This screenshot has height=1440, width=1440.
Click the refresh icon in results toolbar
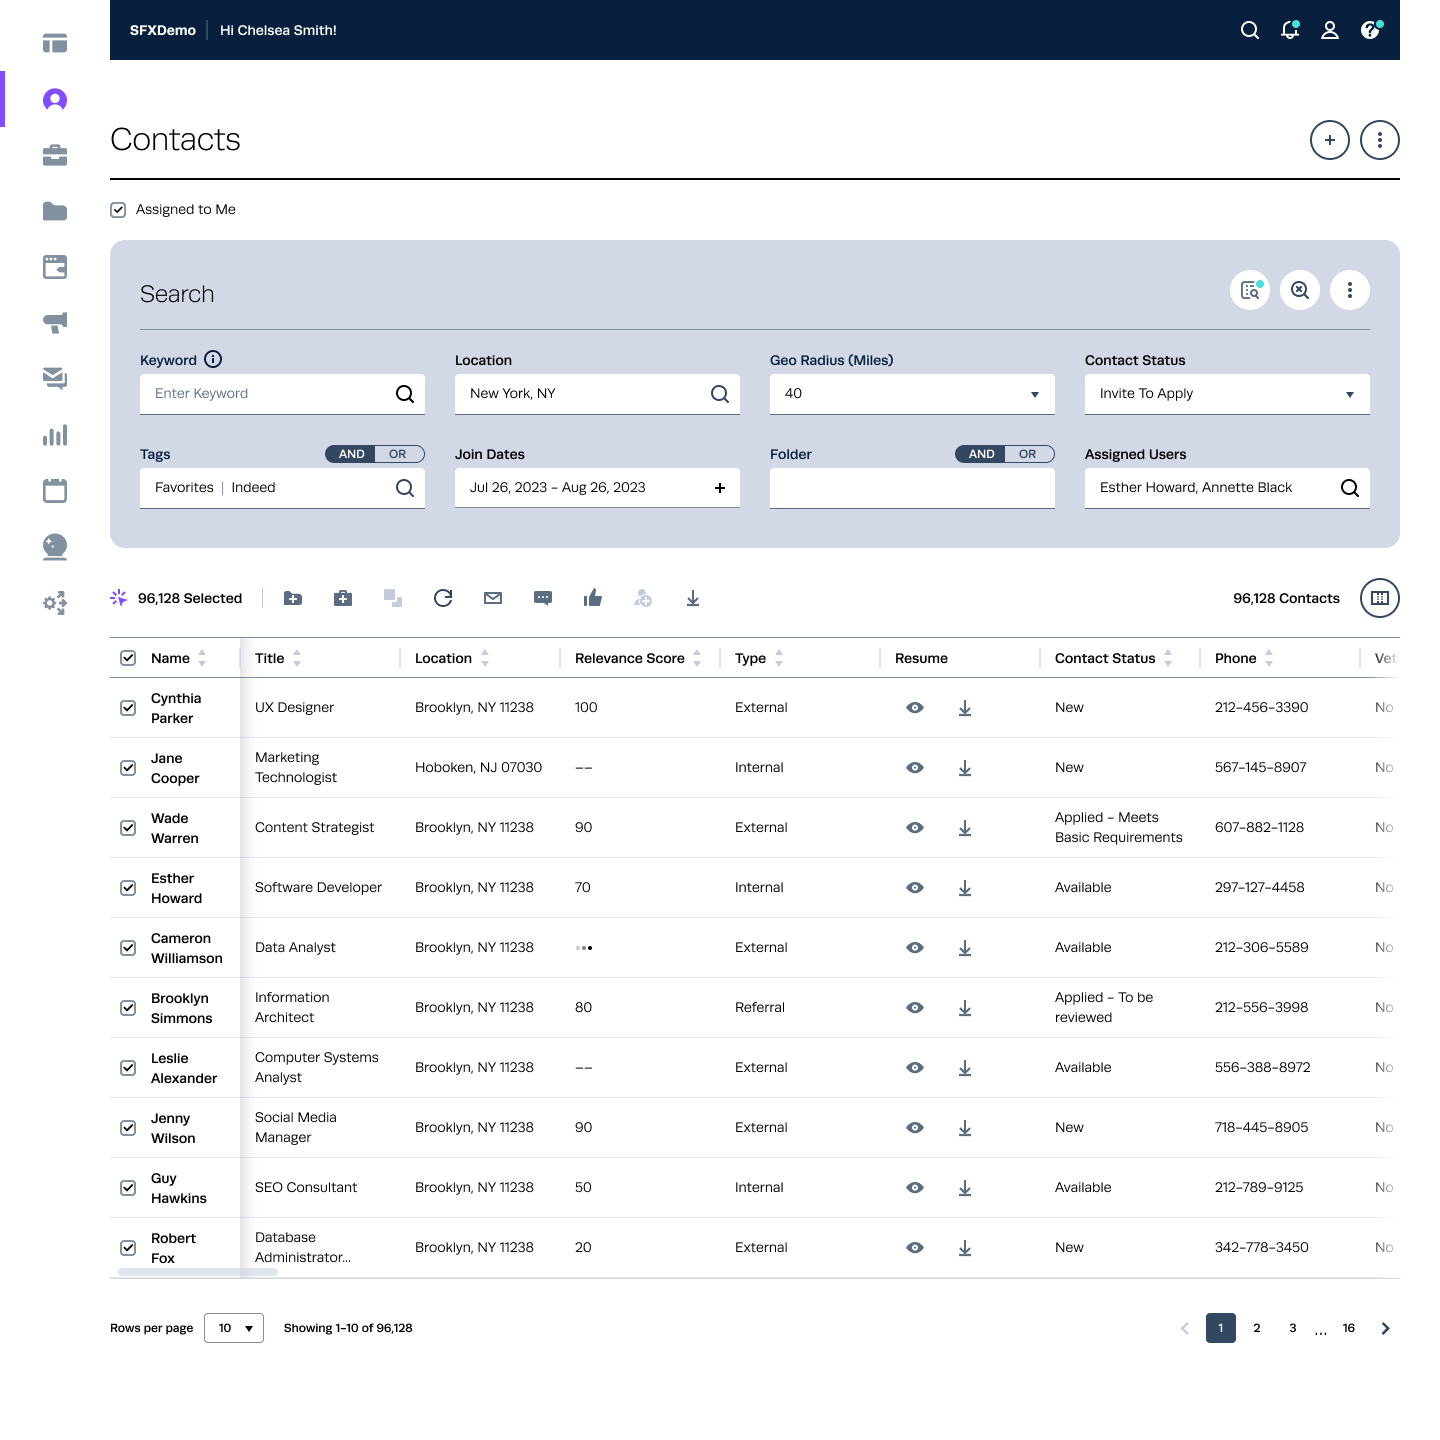[x=443, y=598]
